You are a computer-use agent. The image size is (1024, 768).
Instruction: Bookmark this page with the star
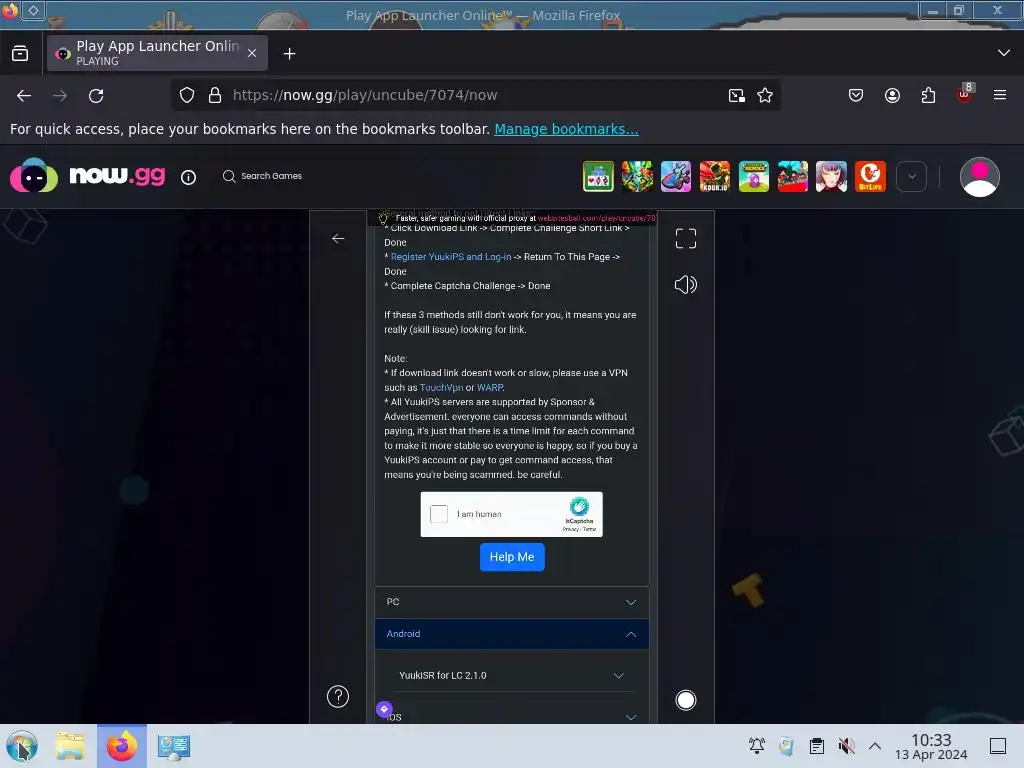pyautogui.click(x=765, y=95)
